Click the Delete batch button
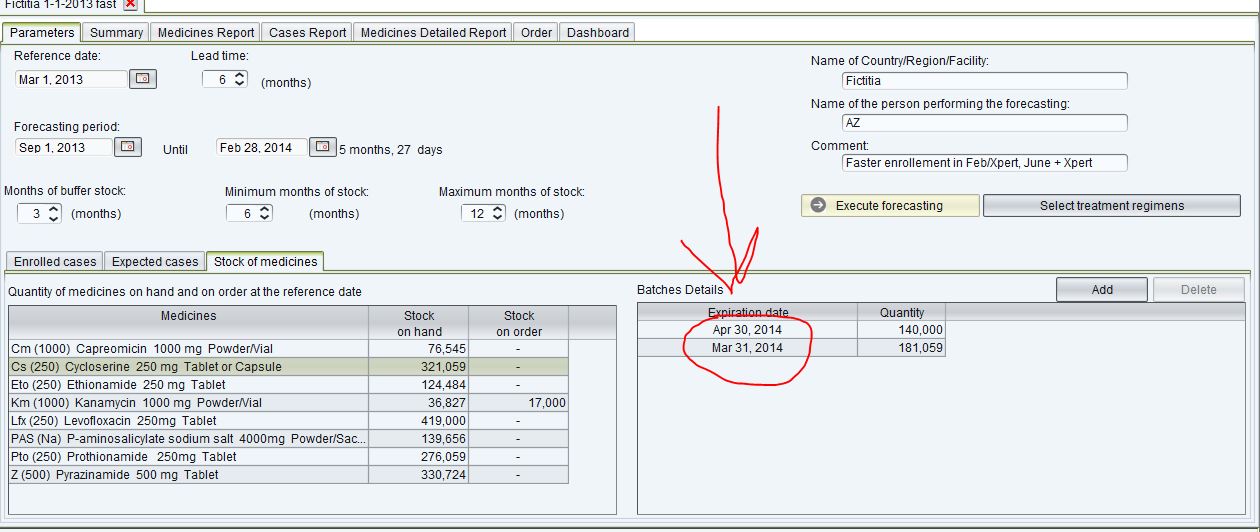 (1198, 289)
